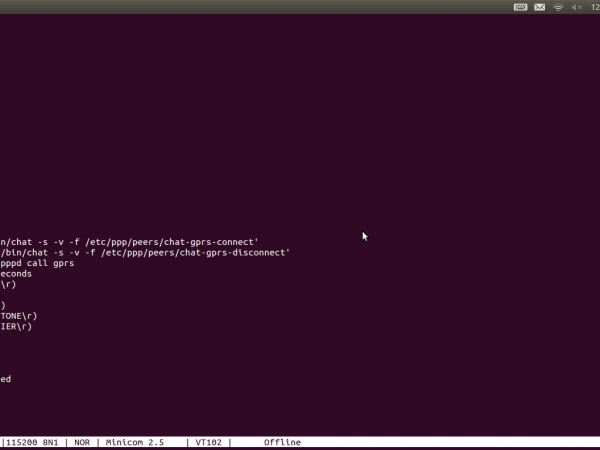Click the 115200 8N1 status field
The image size is (600, 450).
(x=33, y=442)
